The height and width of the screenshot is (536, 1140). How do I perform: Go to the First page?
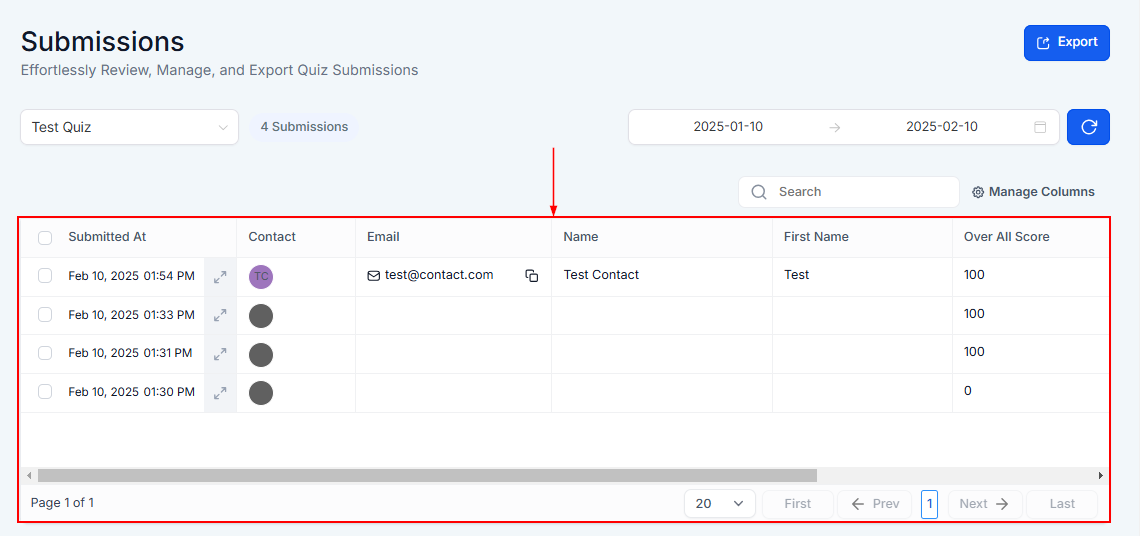coord(798,503)
